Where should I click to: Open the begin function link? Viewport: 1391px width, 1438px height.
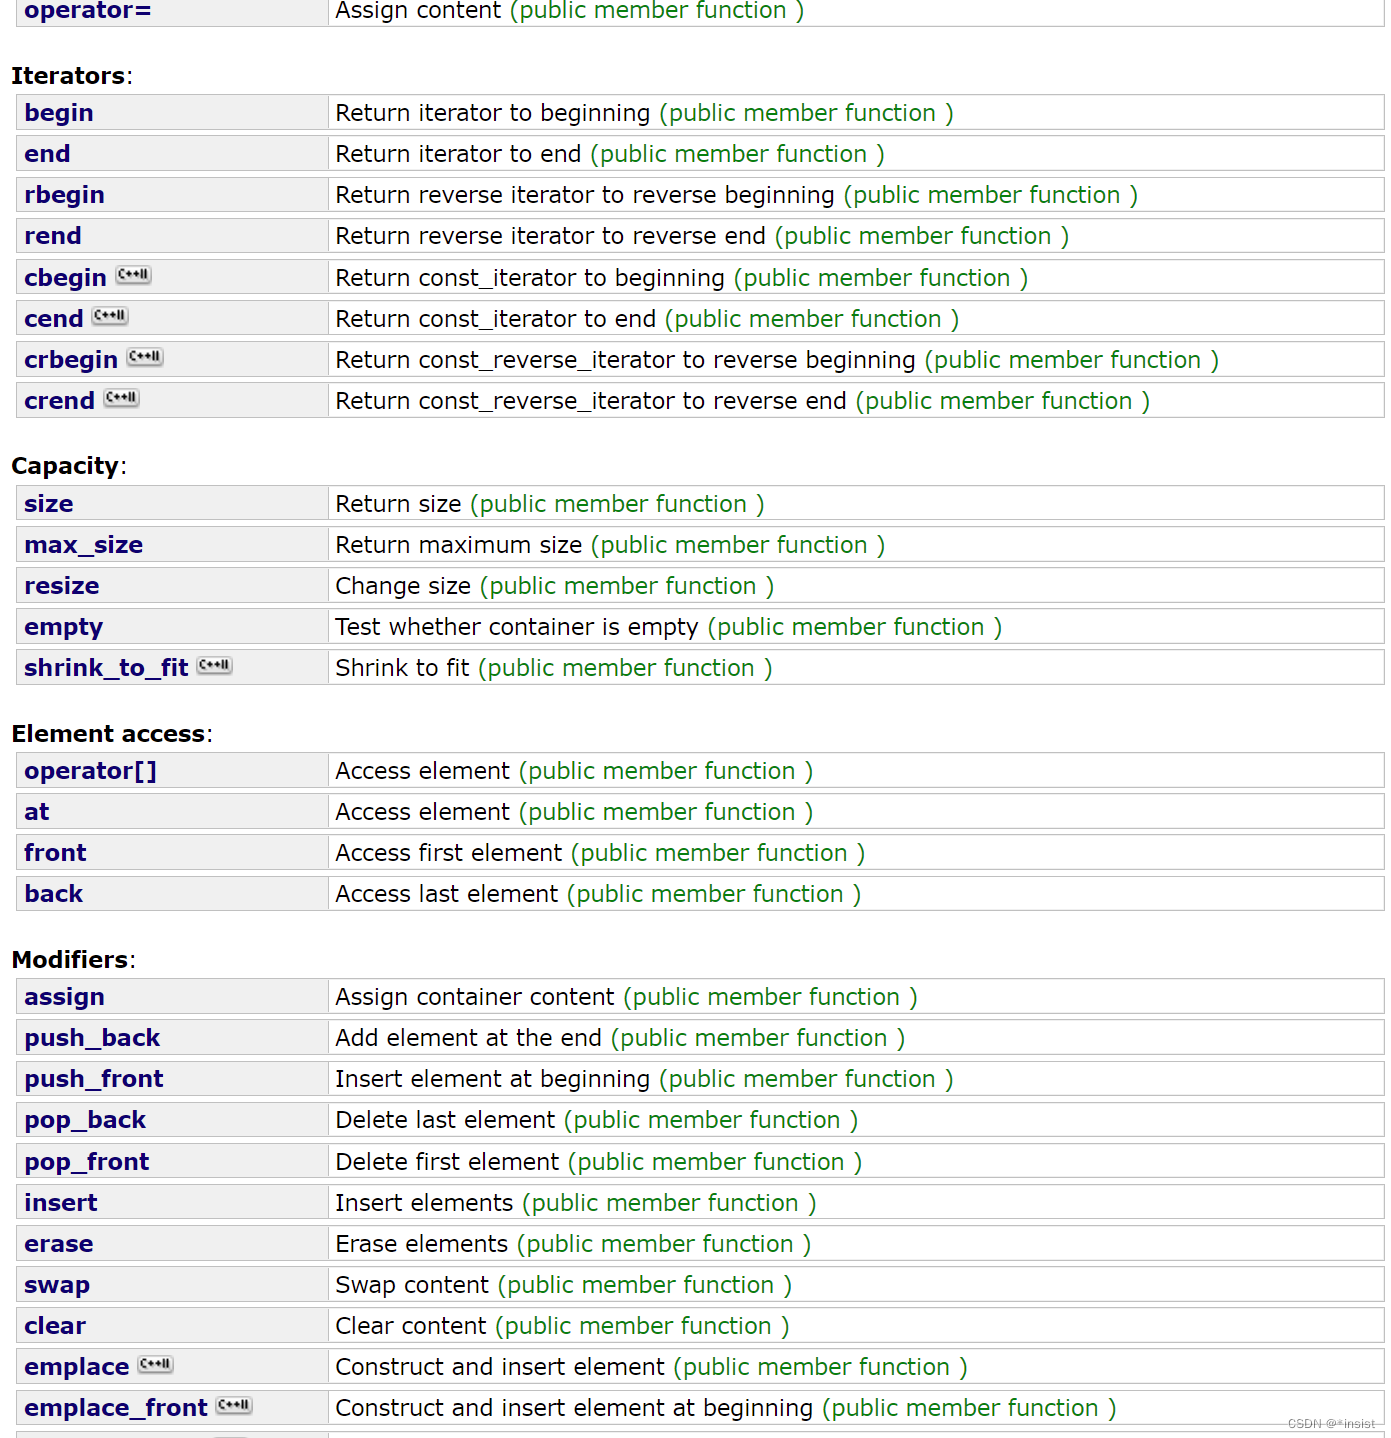(59, 113)
